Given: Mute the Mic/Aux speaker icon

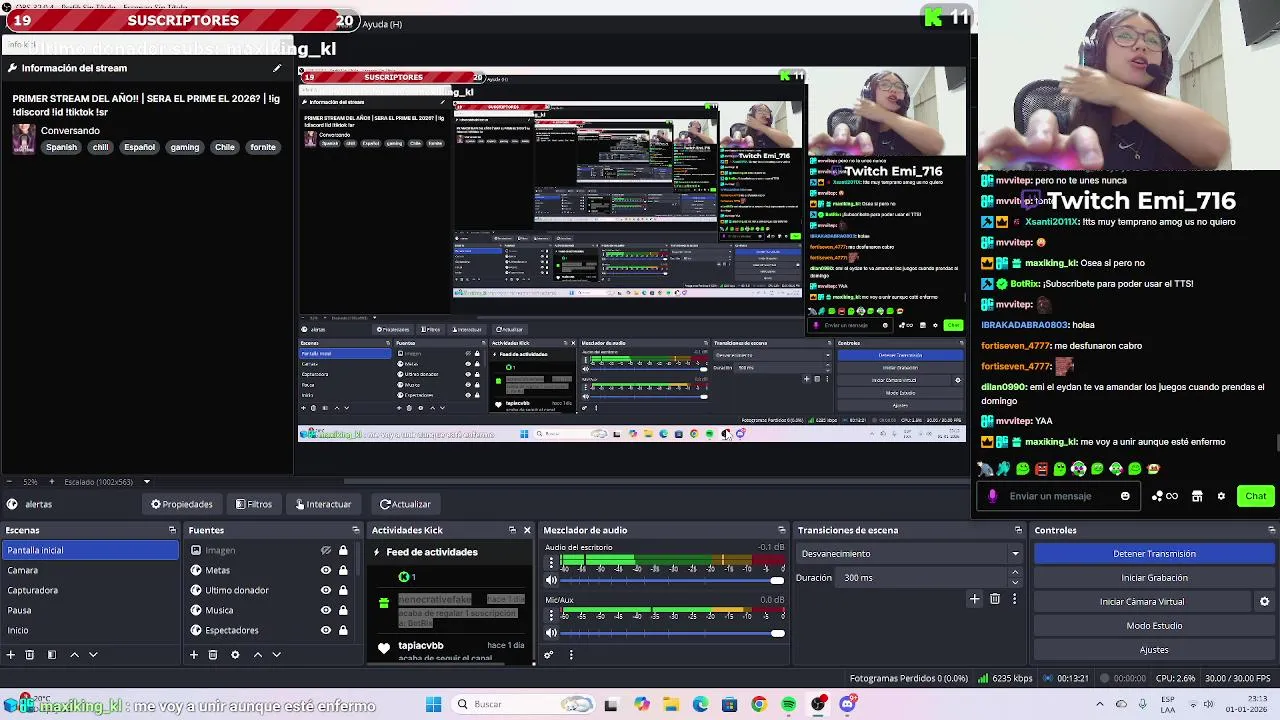Looking at the screenshot, I should tap(551, 632).
